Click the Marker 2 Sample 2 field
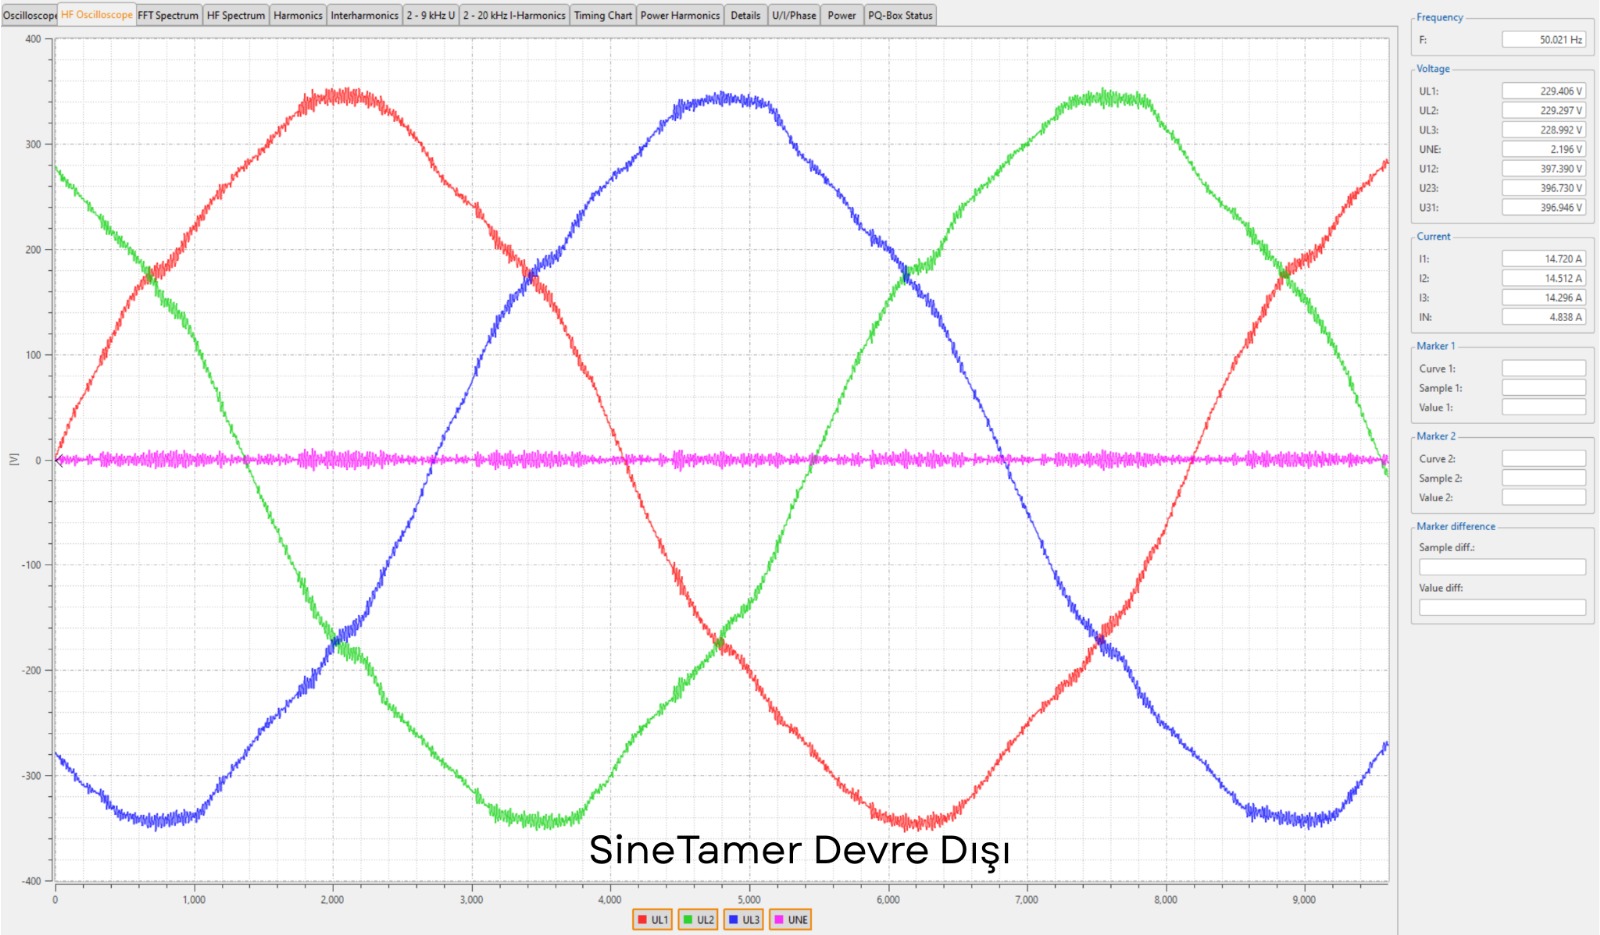 click(x=1543, y=478)
